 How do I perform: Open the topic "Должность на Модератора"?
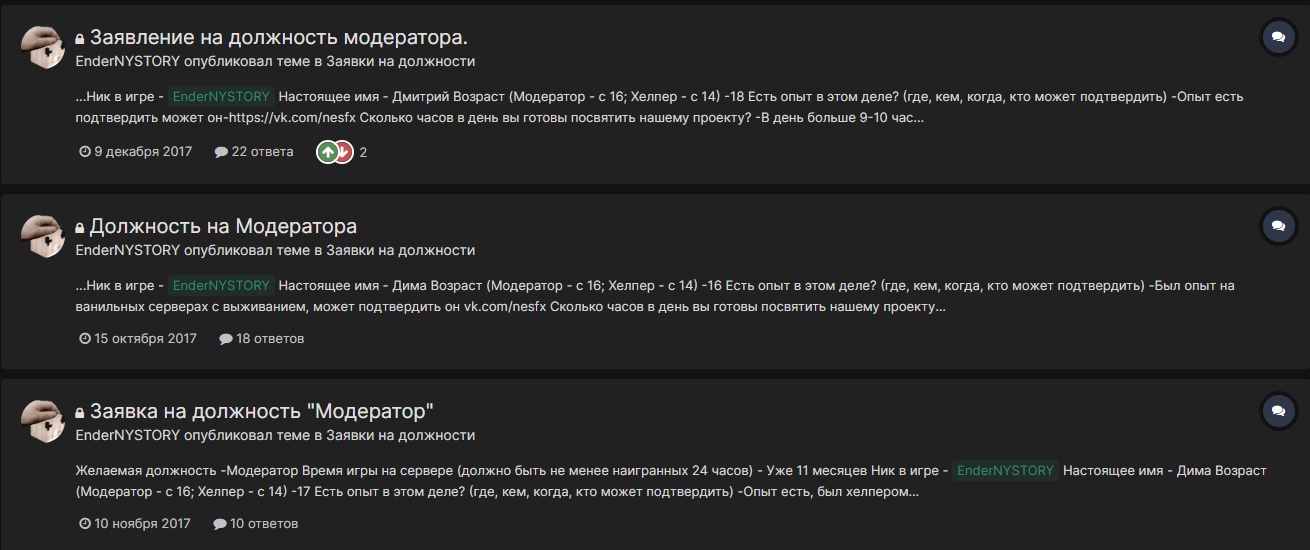[x=223, y=226]
